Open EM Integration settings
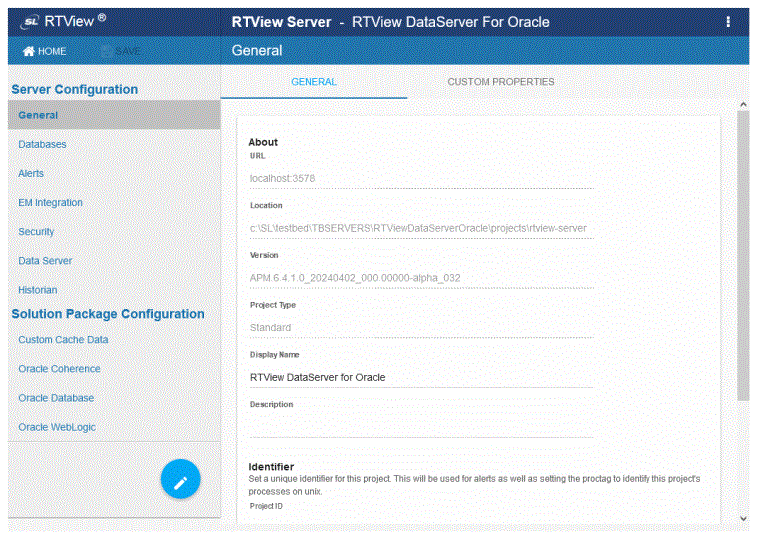758x540 pixels. click(50, 202)
